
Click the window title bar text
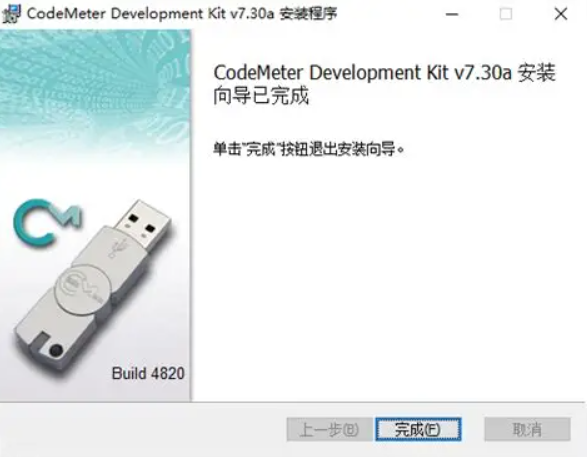[x=182, y=14]
